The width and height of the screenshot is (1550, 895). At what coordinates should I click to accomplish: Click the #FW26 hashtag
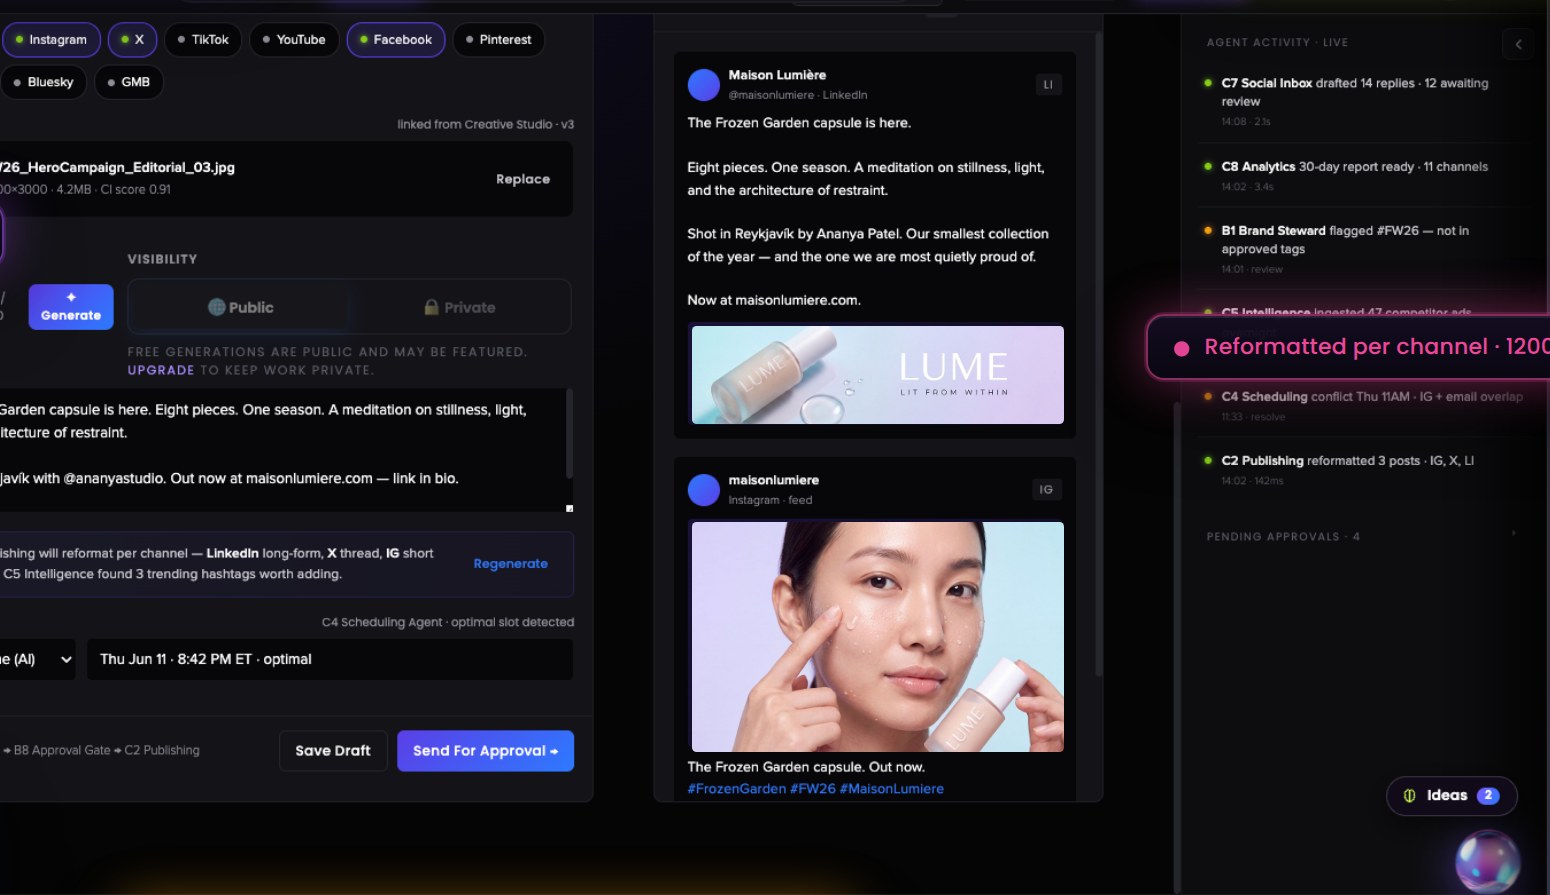(x=813, y=789)
